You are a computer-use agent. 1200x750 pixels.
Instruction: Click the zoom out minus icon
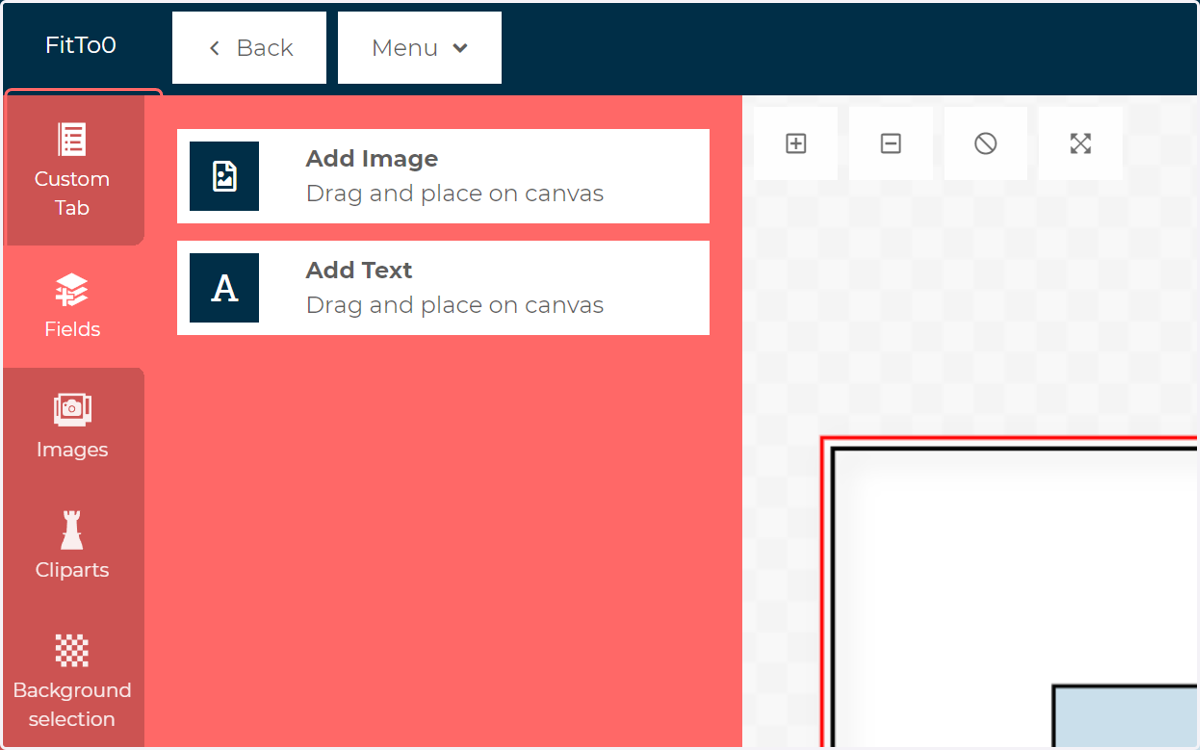891,144
